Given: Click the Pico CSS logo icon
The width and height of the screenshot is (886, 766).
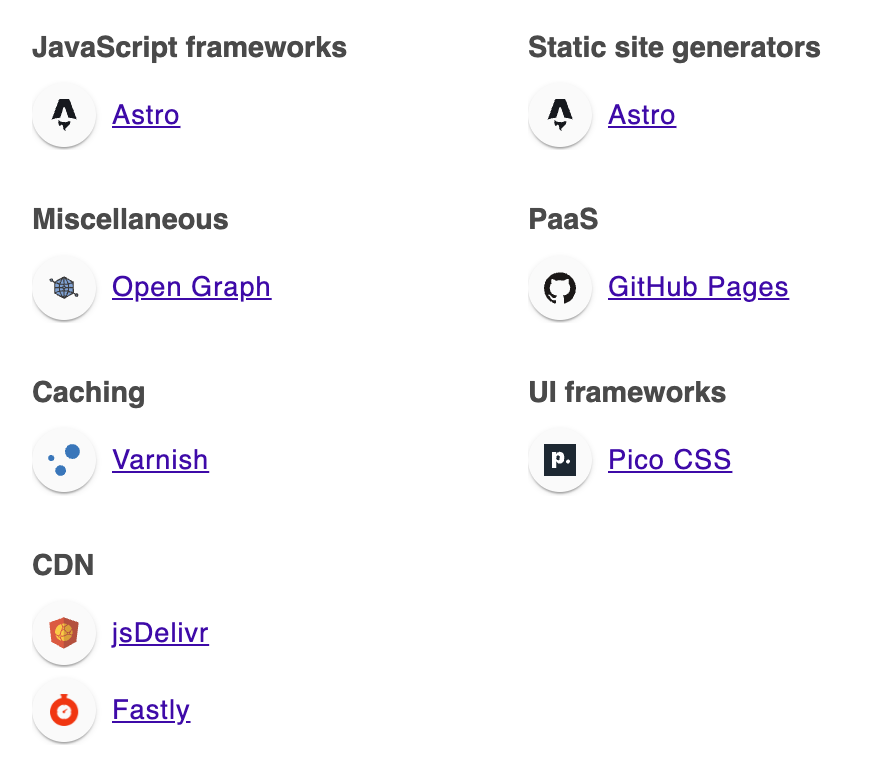Looking at the screenshot, I should click(560, 460).
